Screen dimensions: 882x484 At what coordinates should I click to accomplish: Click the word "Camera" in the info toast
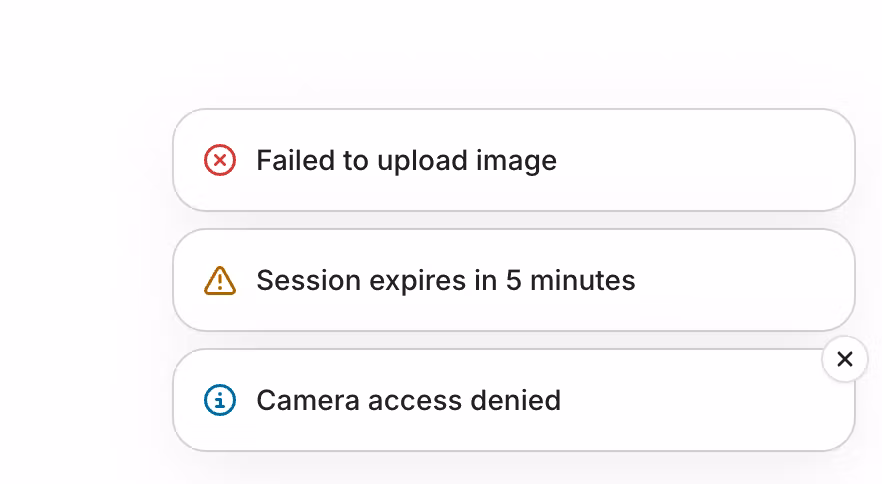pos(308,400)
